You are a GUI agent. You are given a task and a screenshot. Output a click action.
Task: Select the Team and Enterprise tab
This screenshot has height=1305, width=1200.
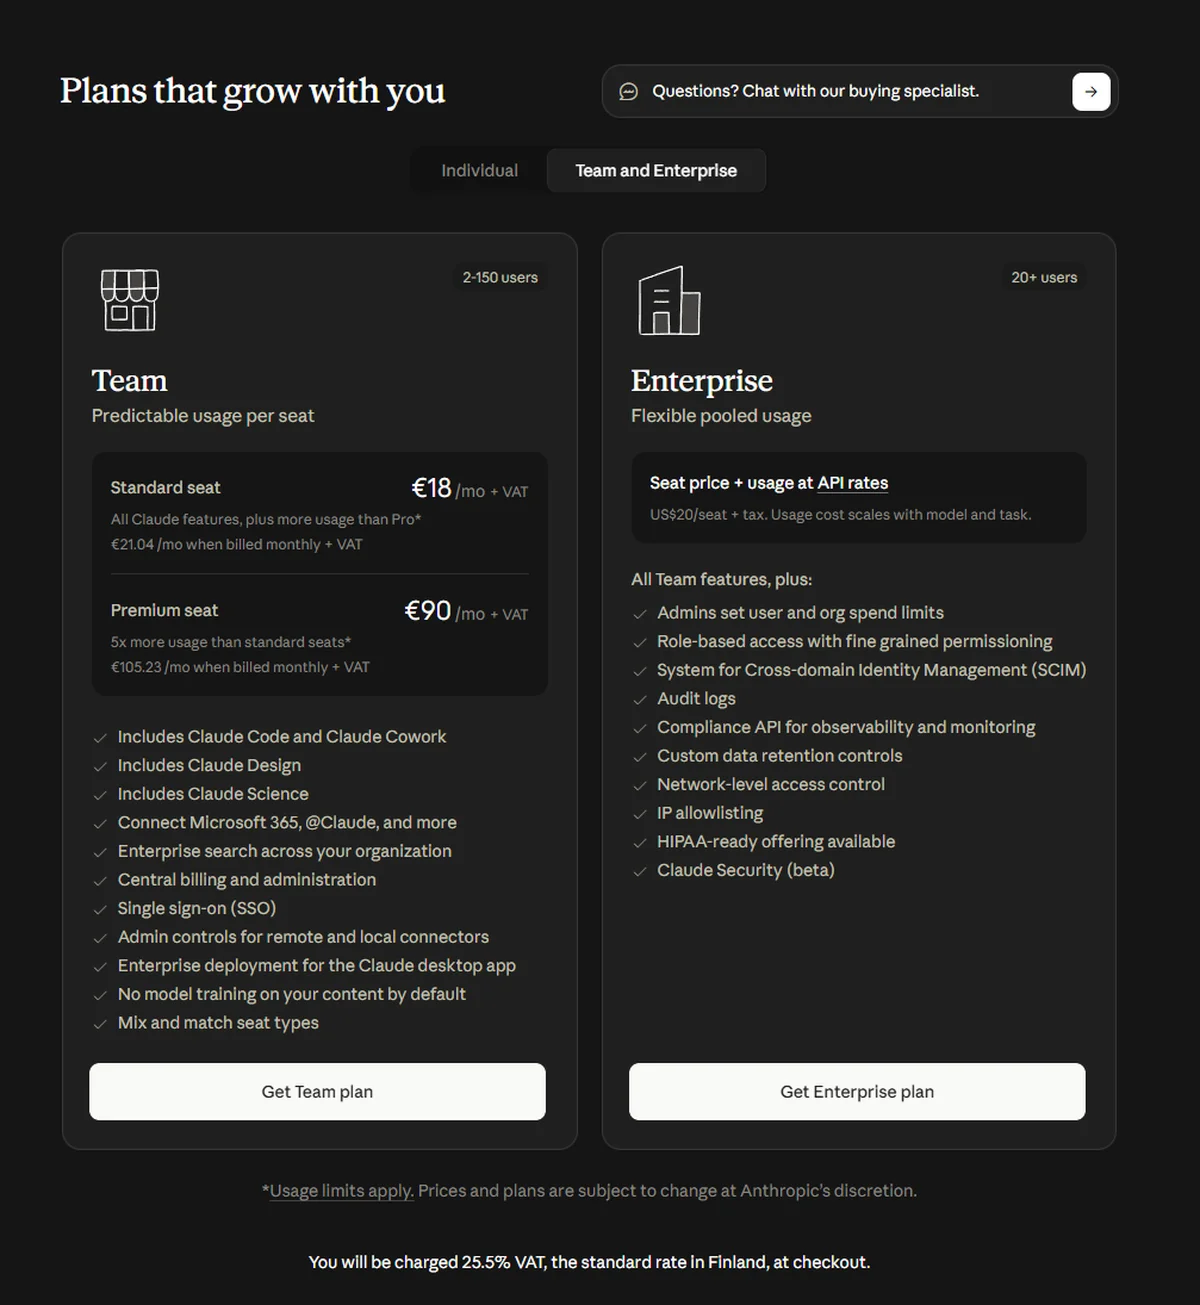tap(656, 171)
